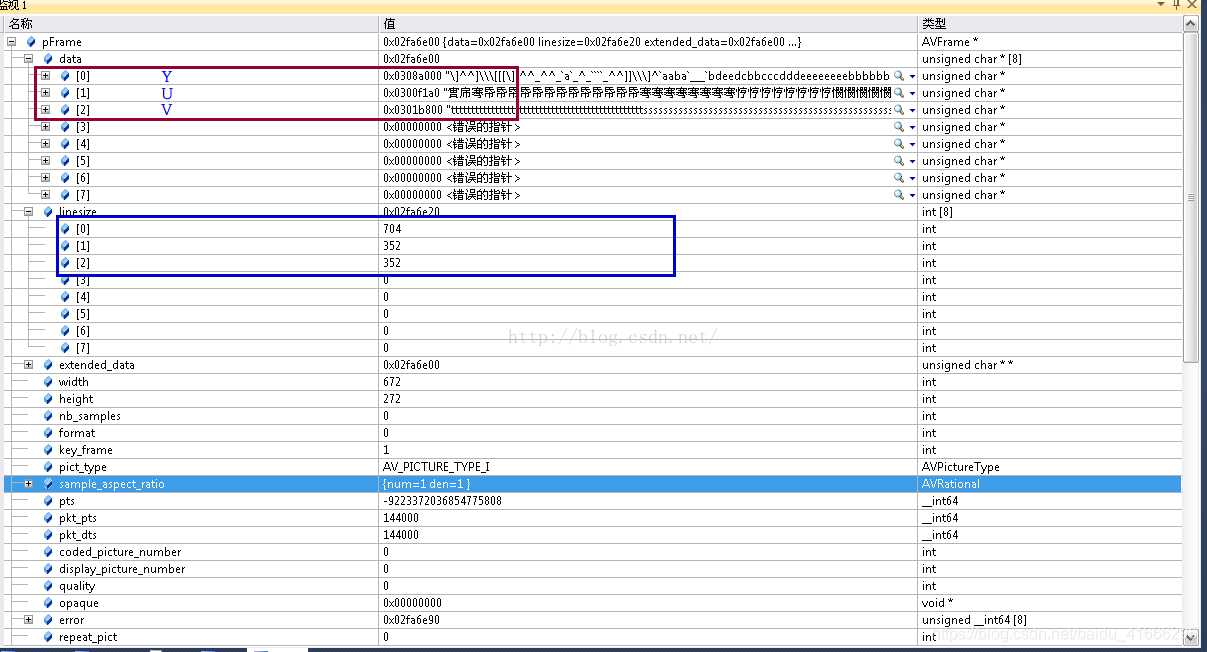The height and width of the screenshot is (652, 1207).
Task: Expand data element [0]
Action: pos(45,76)
